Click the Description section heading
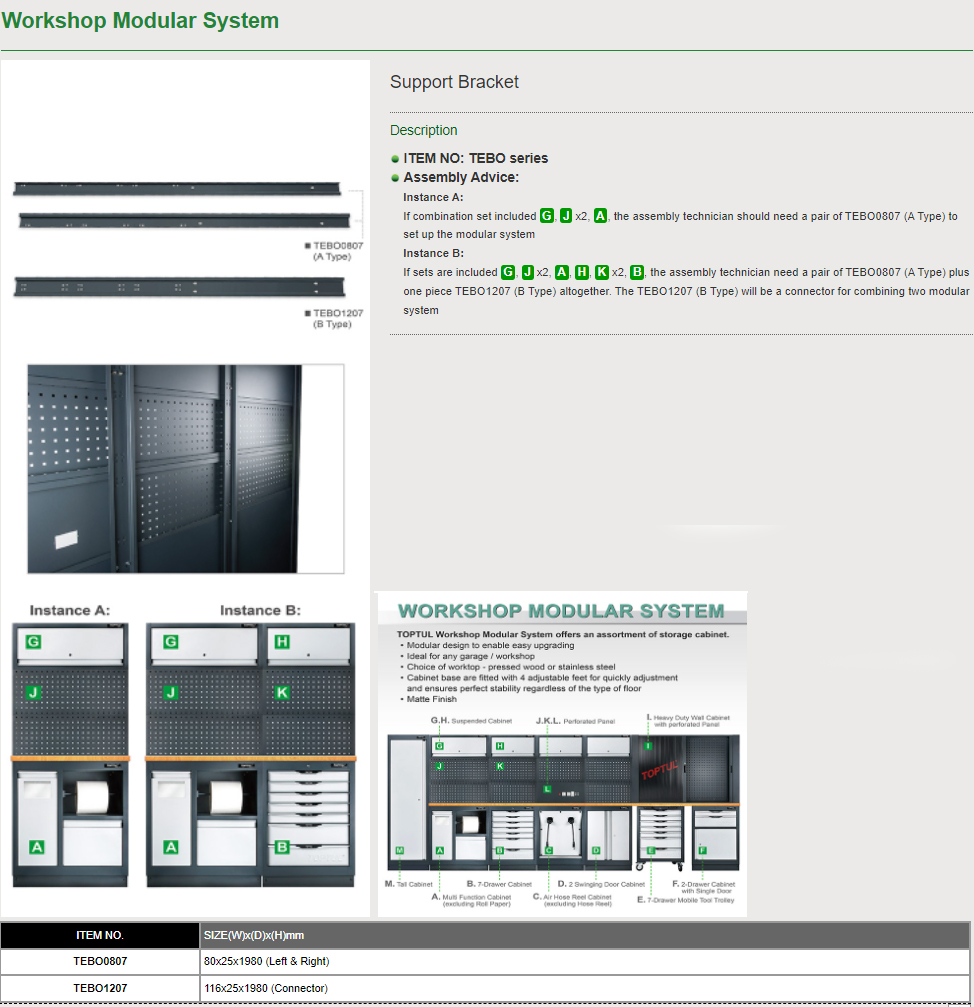Viewport: 974px width, 1007px height. [x=423, y=130]
